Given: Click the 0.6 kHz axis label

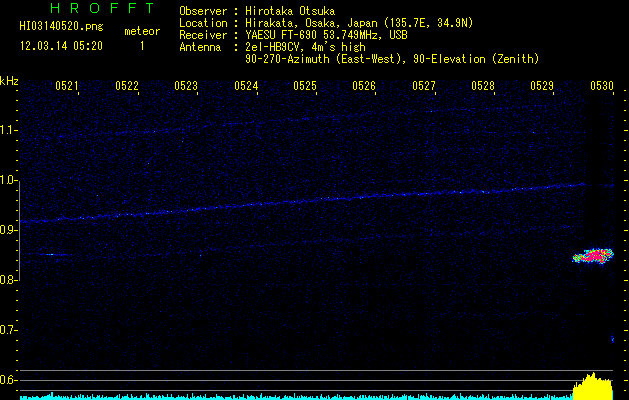Looking at the screenshot, I should pos(8,380).
